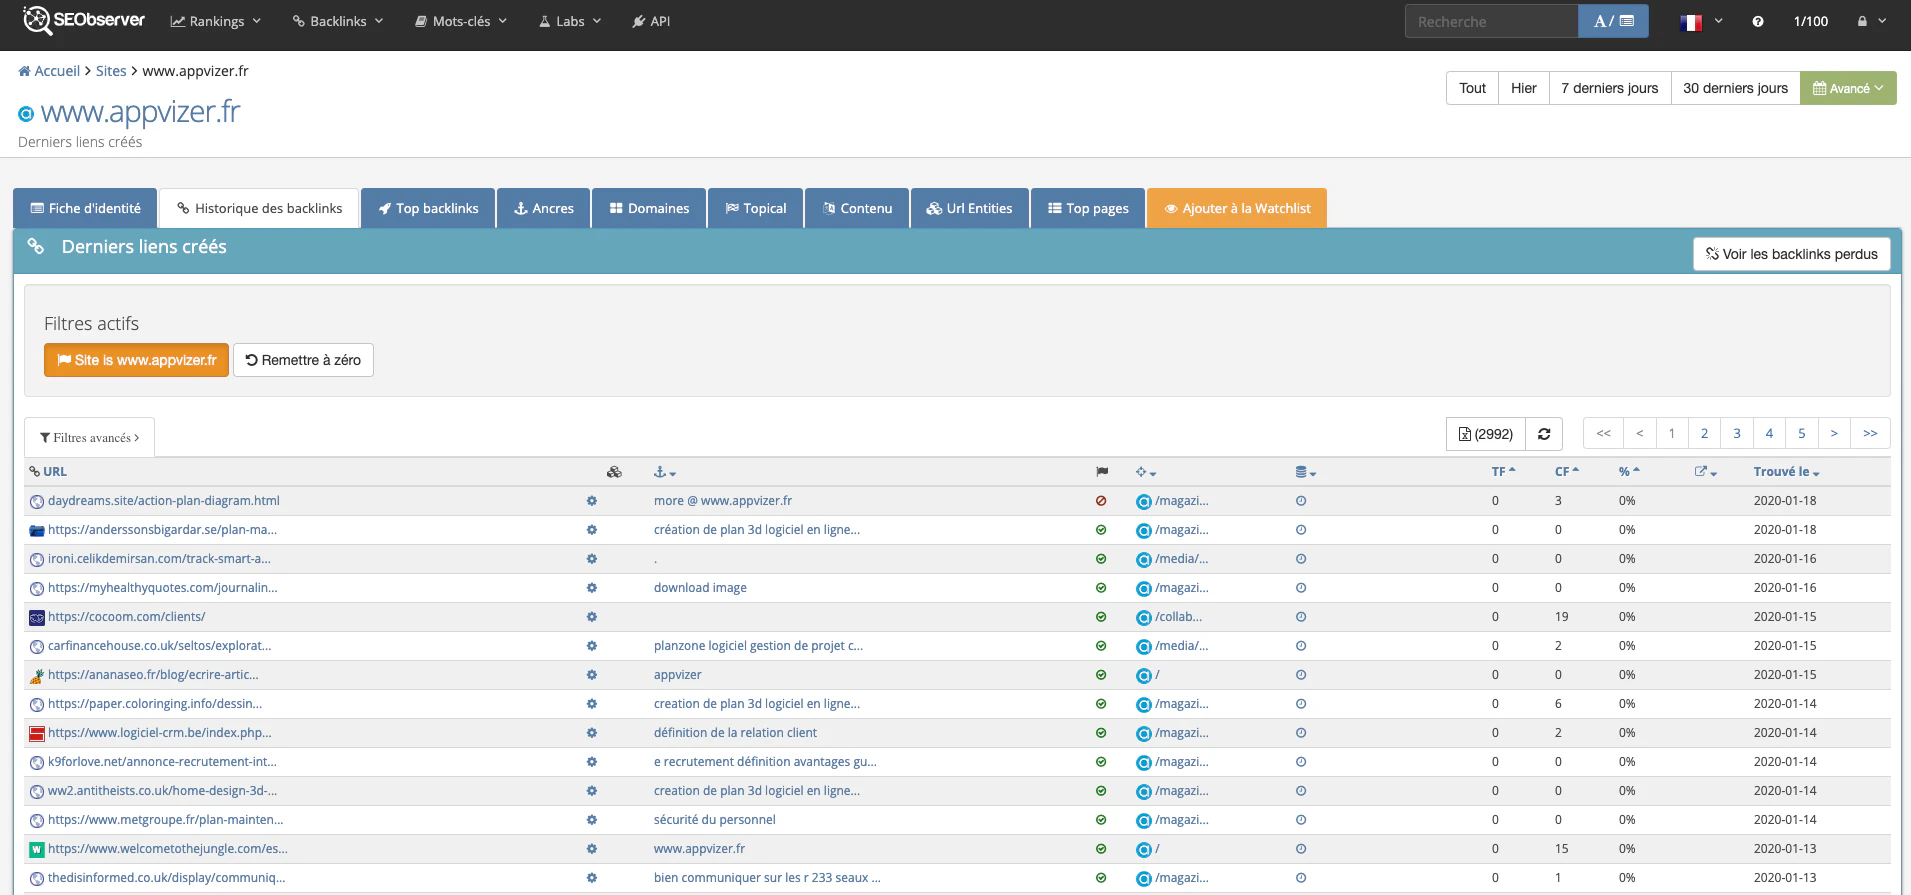1911x895 pixels.
Task: Click the favicon of welcometothejungle.com row
Action: click(37, 850)
